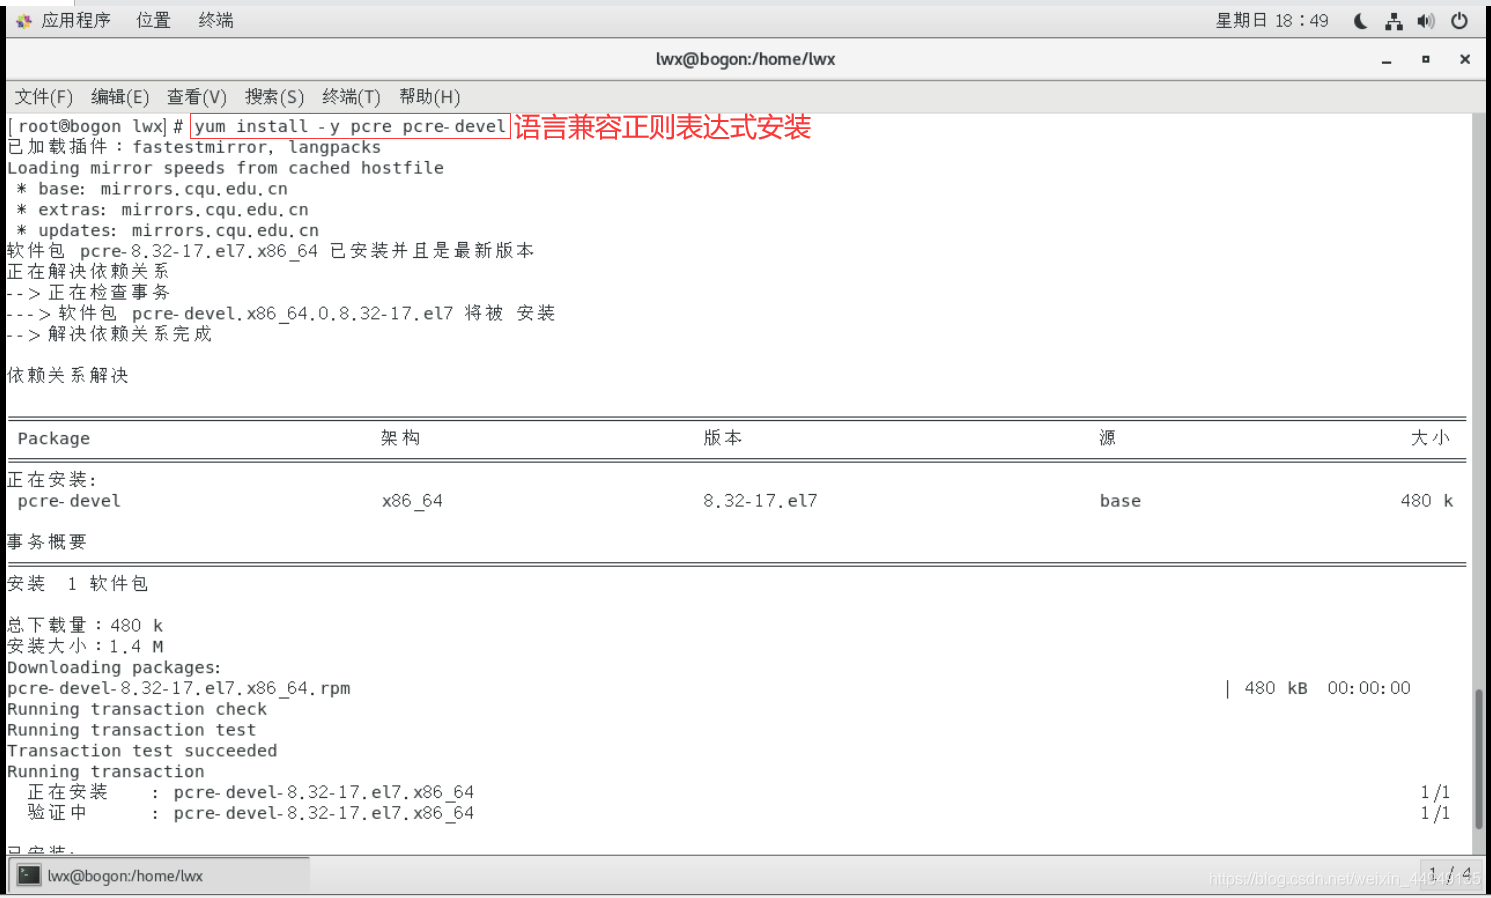
Task: Maximize the terminal window
Action: [x=1425, y=60]
